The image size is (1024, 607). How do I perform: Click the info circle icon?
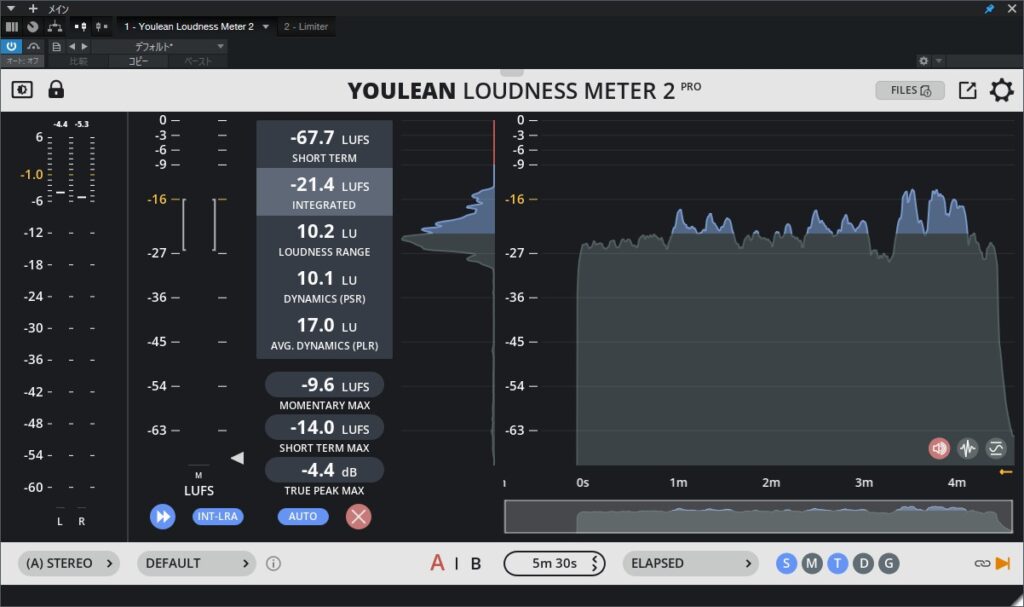(x=274, y=563)
